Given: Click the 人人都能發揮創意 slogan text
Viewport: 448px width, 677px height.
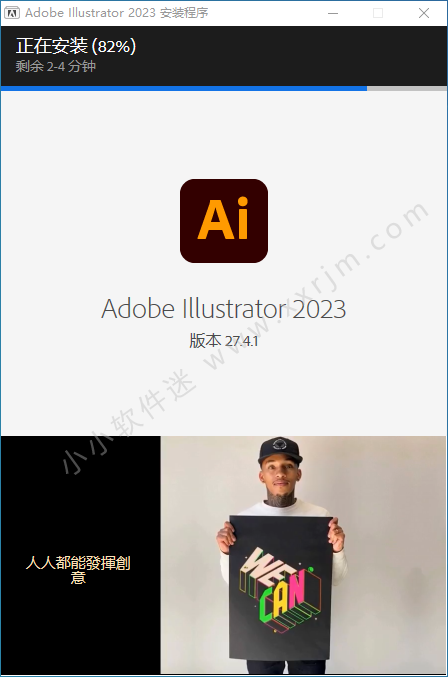Looking at the screenshot, I should coord(78,570).
